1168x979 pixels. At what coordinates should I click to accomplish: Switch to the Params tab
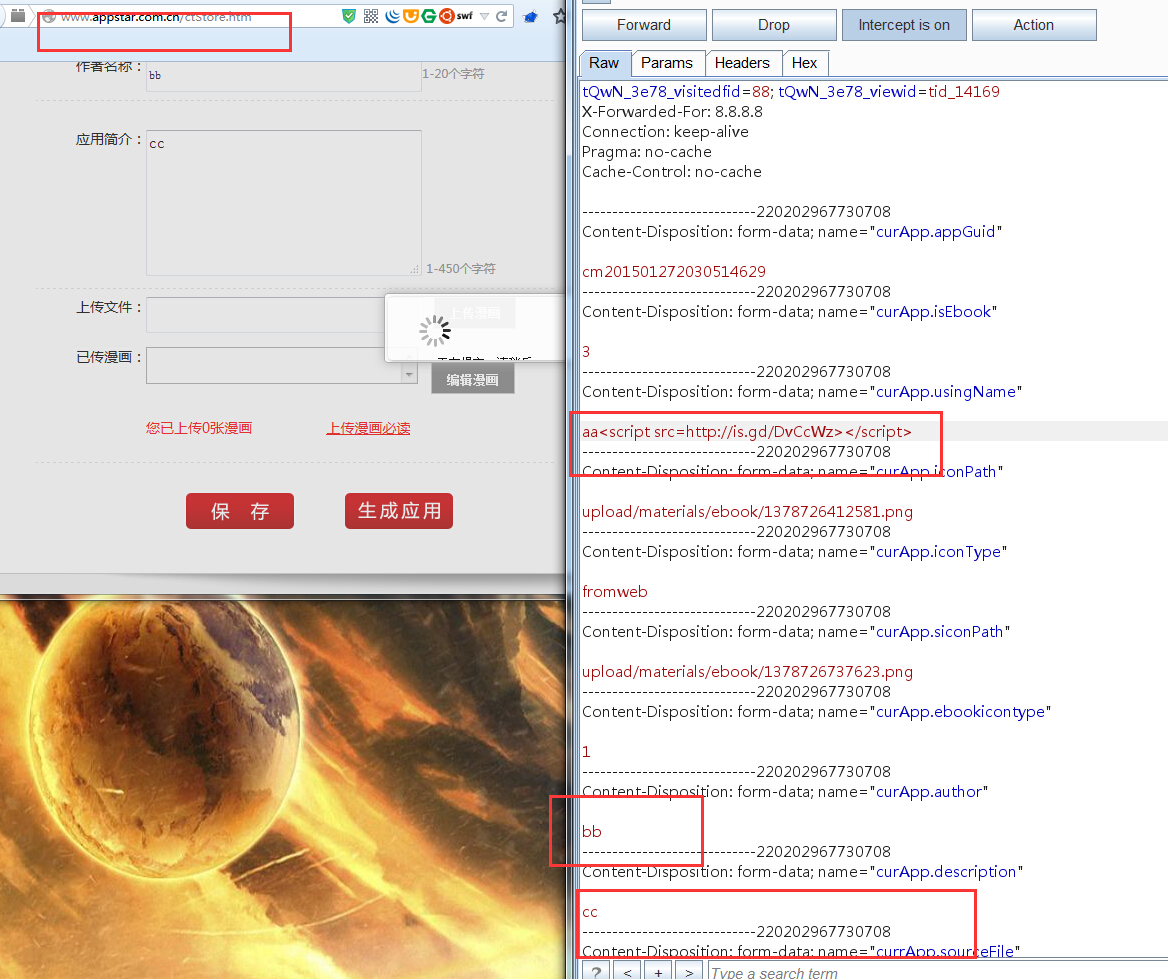point(667,63)
